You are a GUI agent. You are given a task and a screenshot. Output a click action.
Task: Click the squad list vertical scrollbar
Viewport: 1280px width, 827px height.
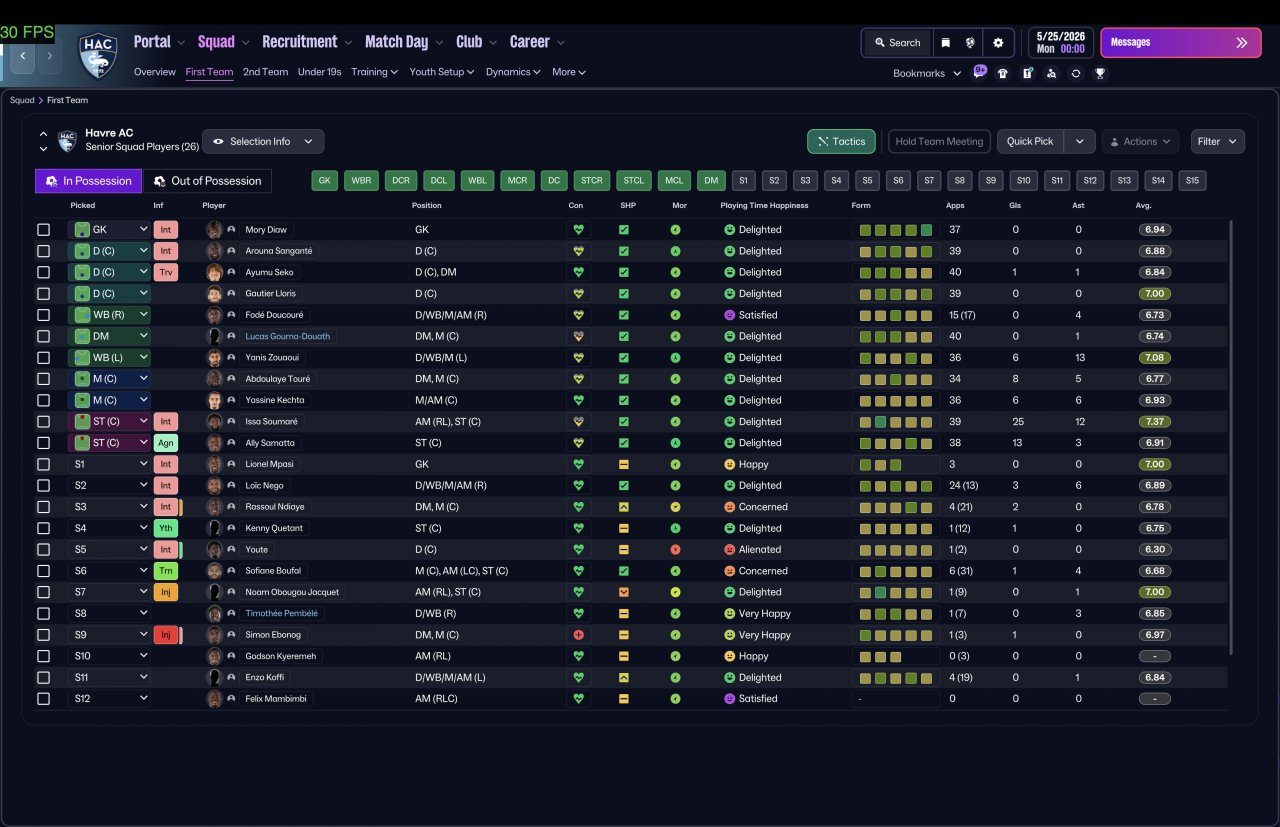[x=1231, y=437]
